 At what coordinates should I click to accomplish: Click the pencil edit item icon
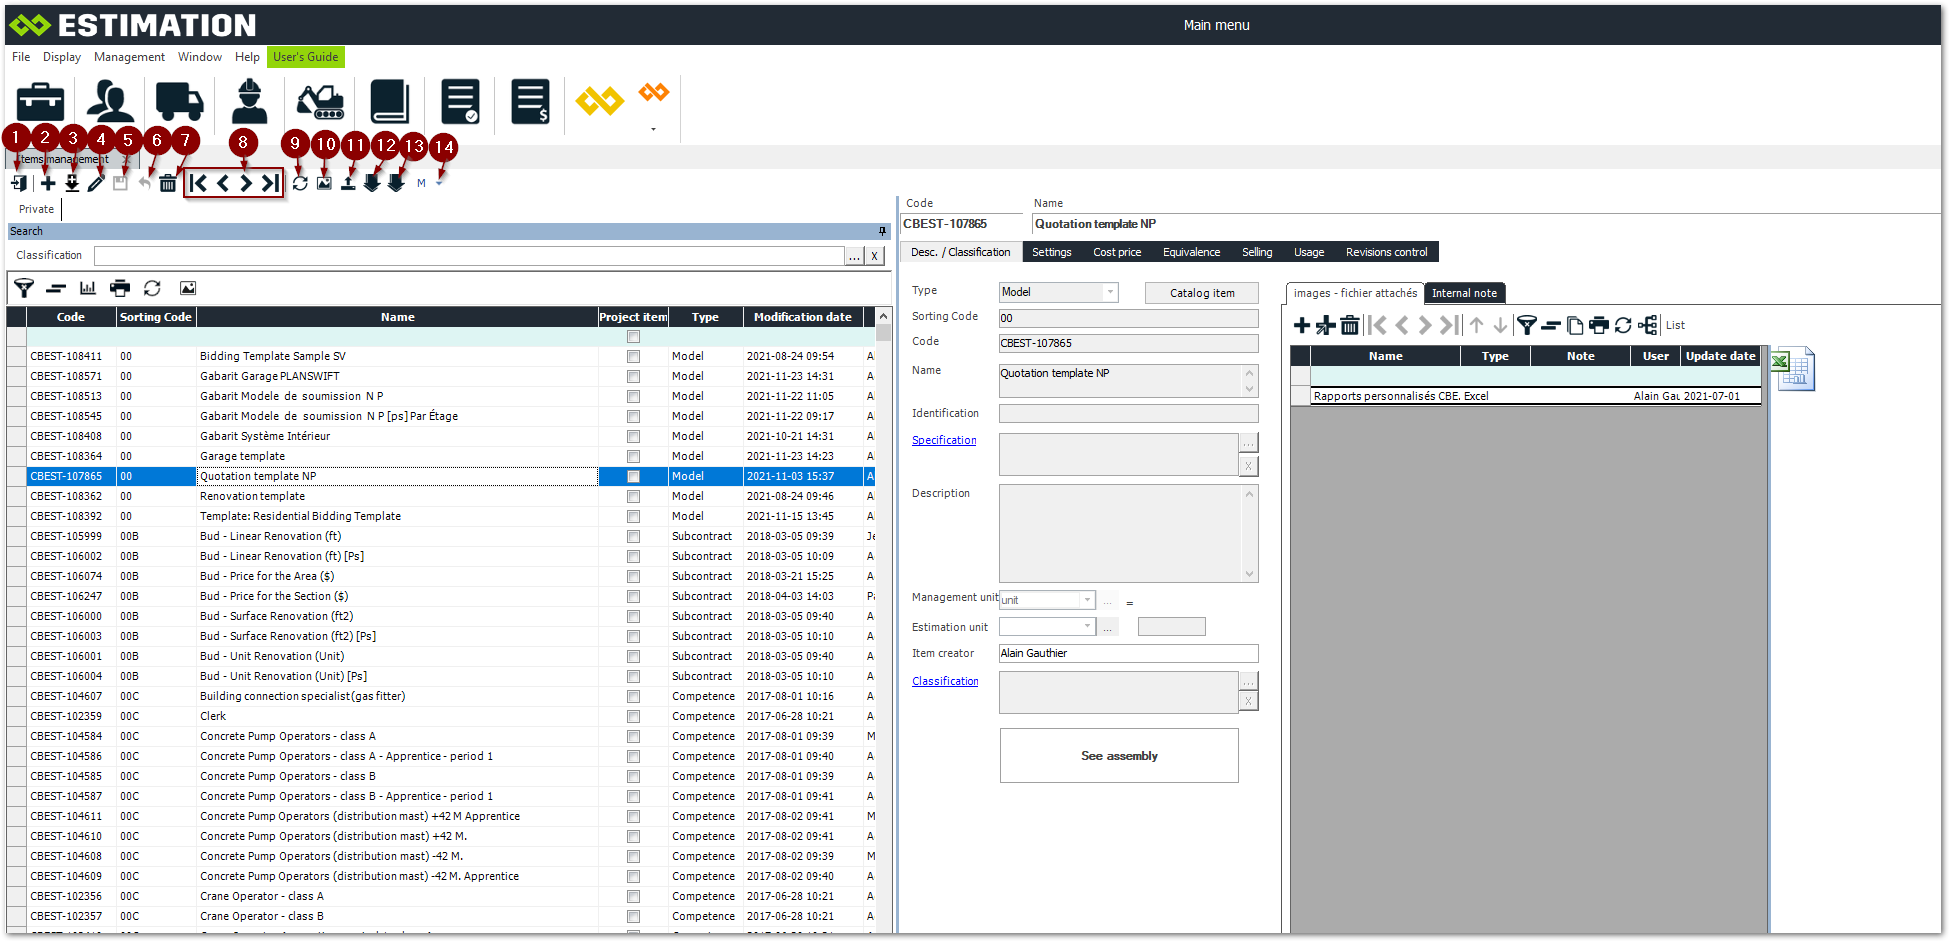(x=96, y=183)
